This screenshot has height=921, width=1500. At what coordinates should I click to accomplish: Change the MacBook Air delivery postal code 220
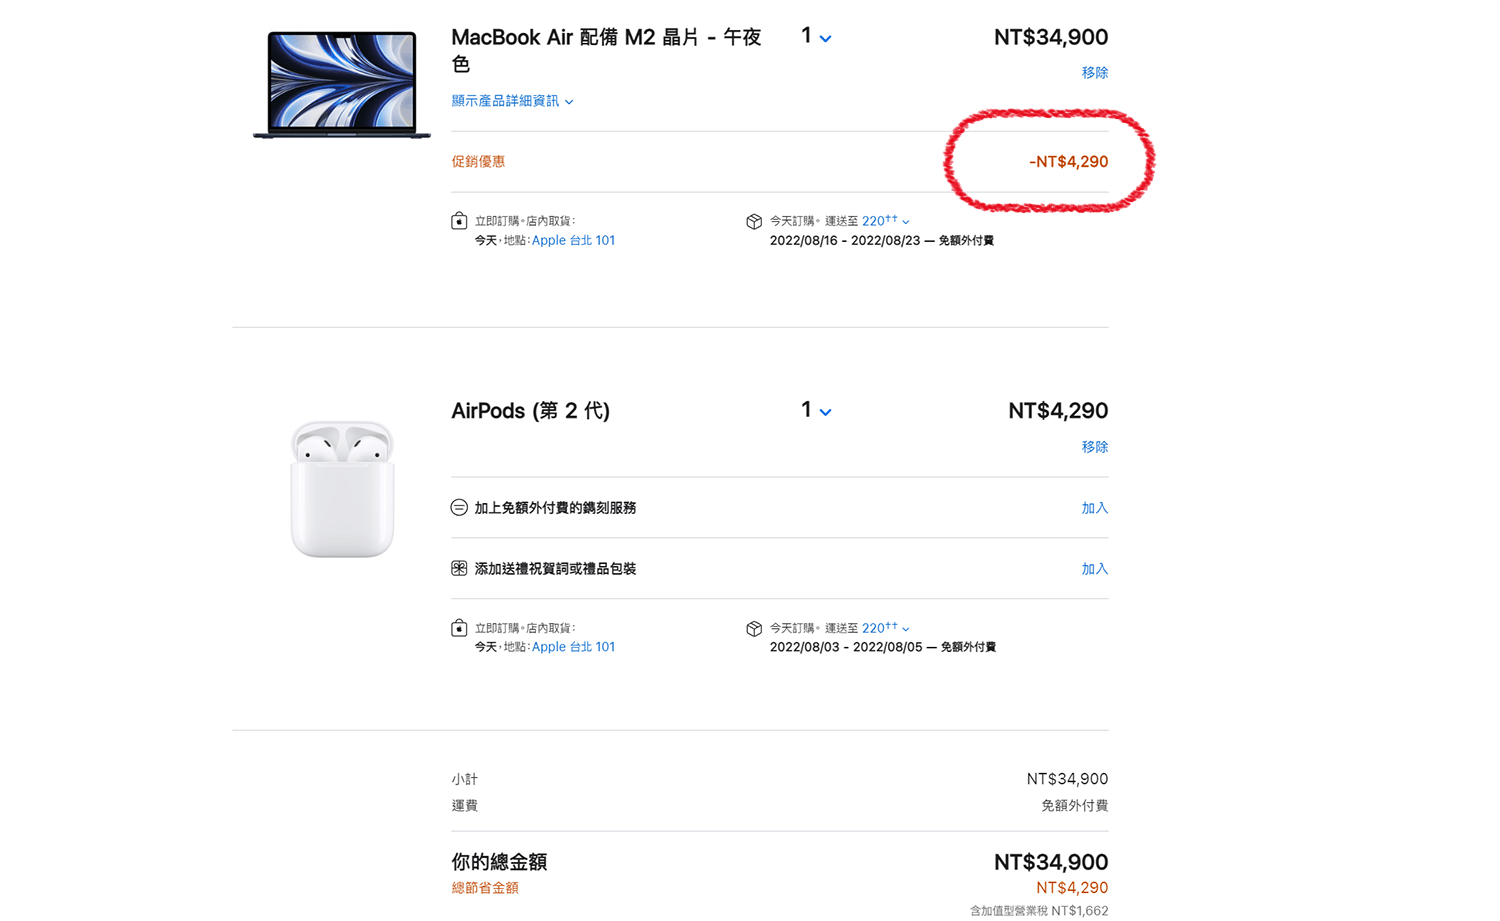click(x=885, y=221)
